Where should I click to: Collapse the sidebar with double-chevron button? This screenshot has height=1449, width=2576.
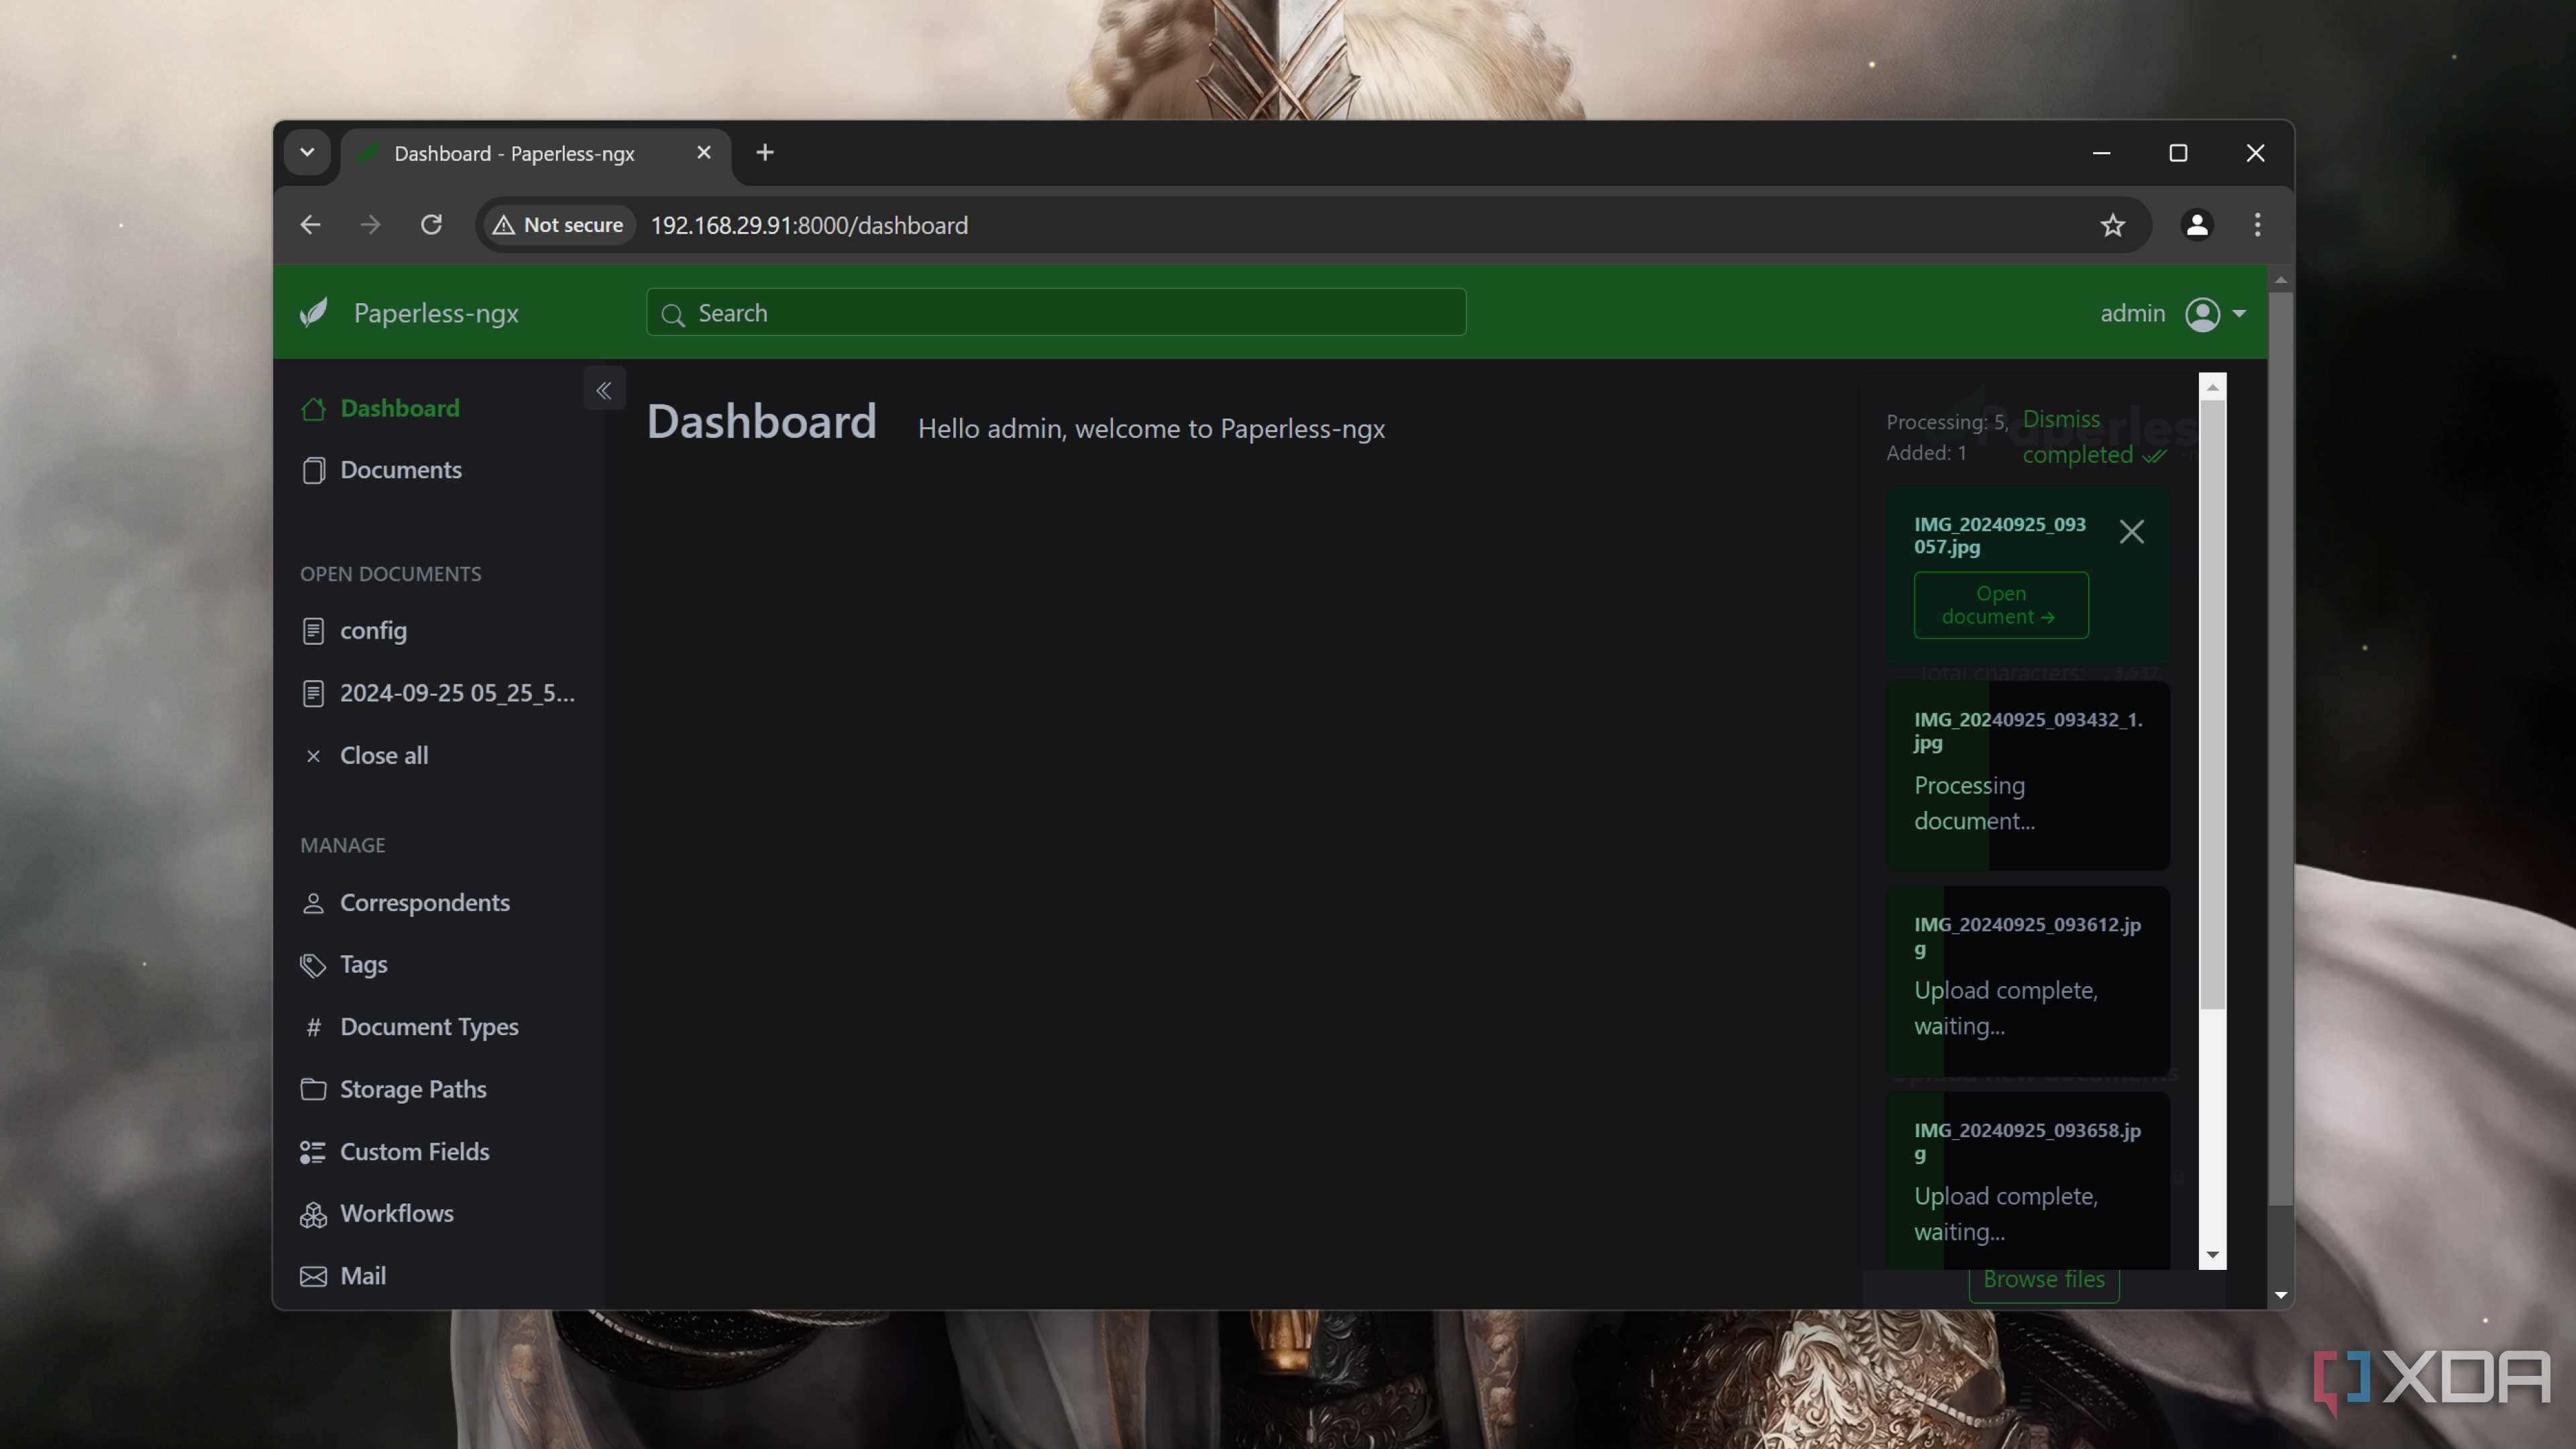(x=604, y=390)
